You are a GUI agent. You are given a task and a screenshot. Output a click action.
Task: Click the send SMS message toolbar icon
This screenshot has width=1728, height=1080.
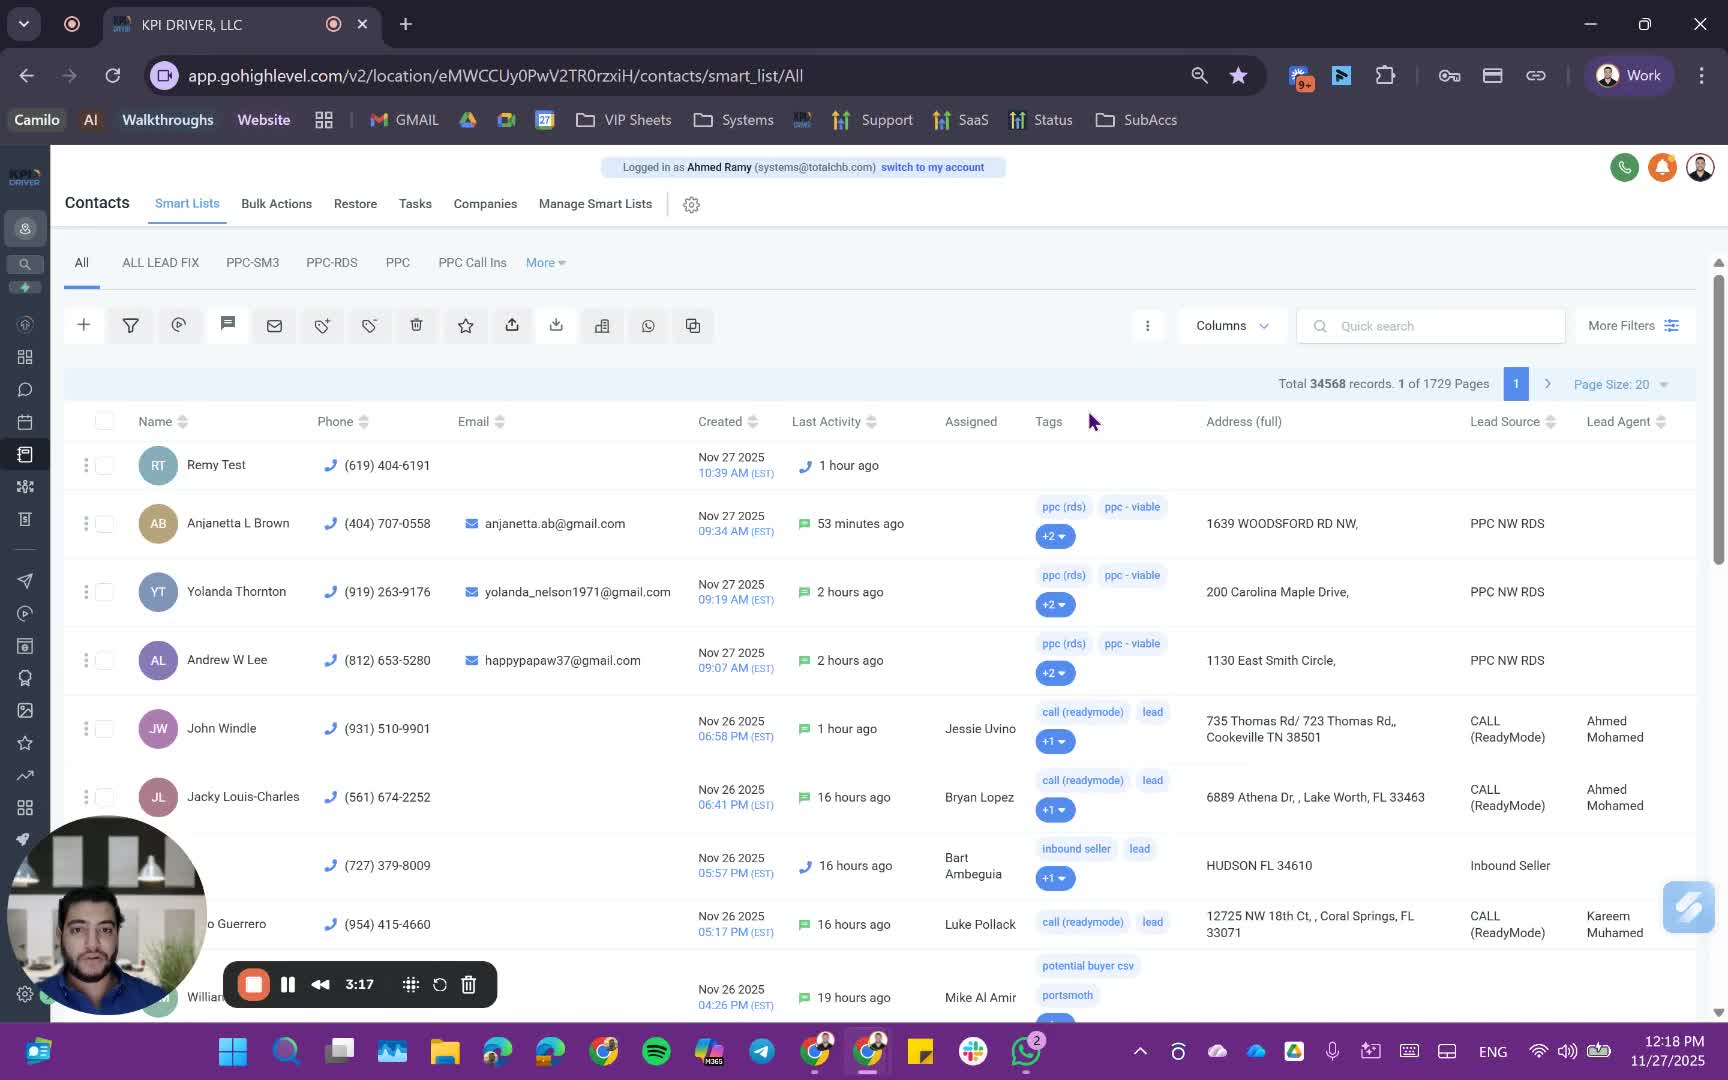click(x=228, y=324)
